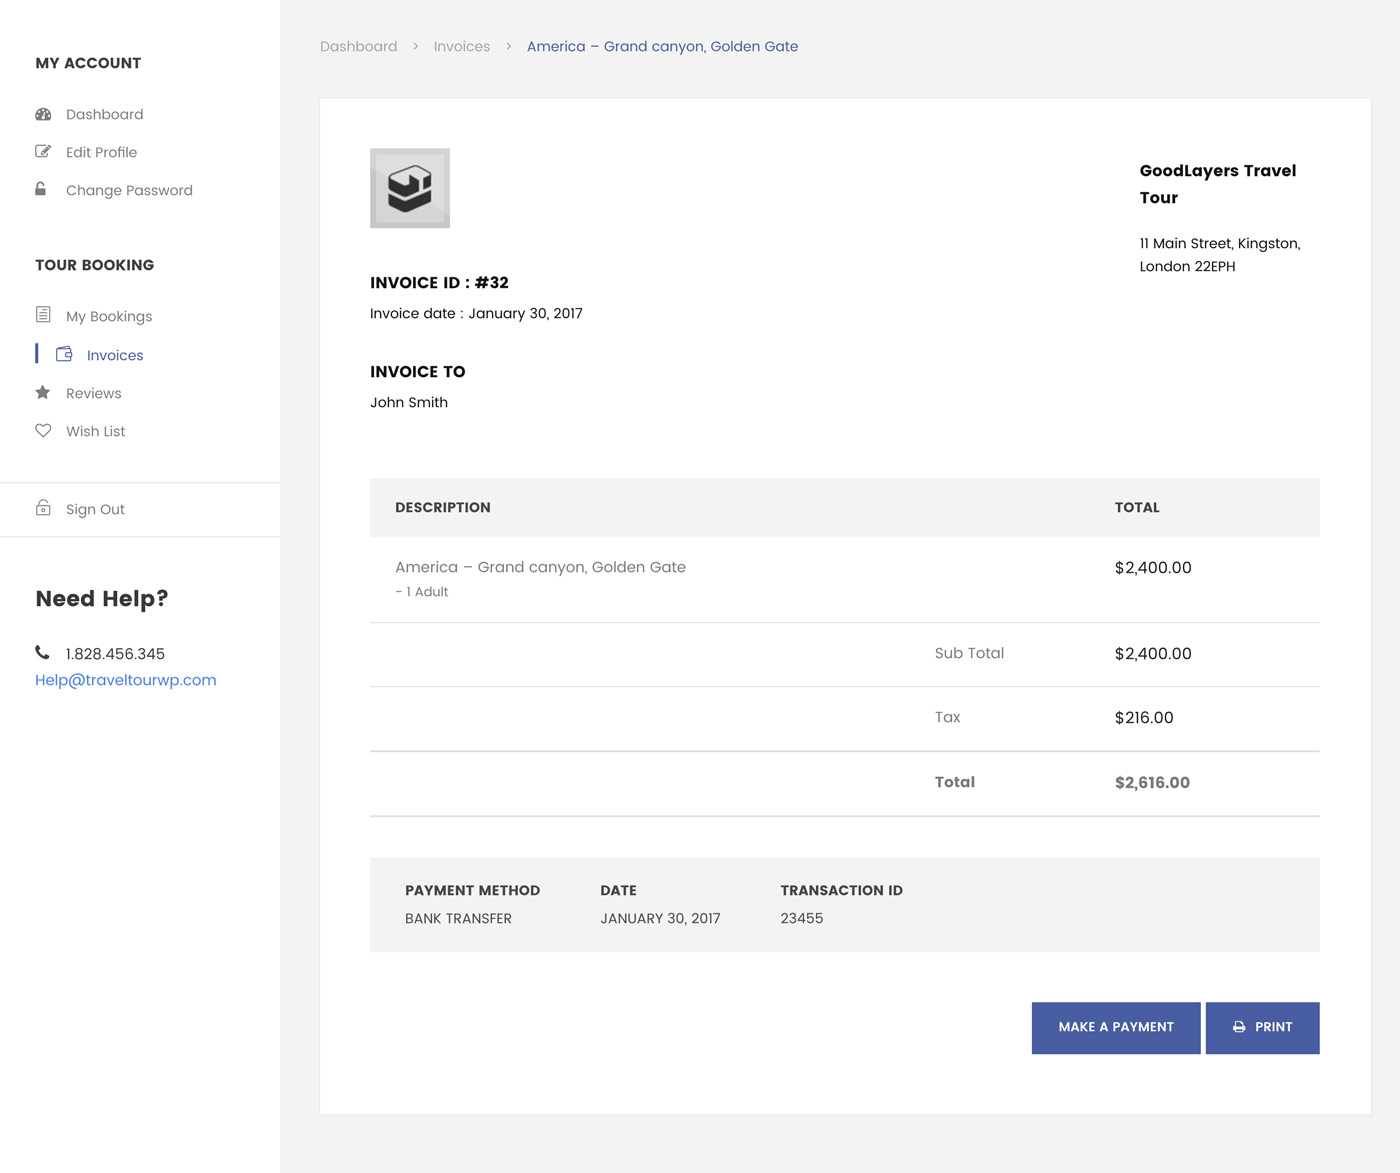
Task: Open the Invoices entry in Tour Booking section
Action: pyautogui.click(x=114, y=354)
